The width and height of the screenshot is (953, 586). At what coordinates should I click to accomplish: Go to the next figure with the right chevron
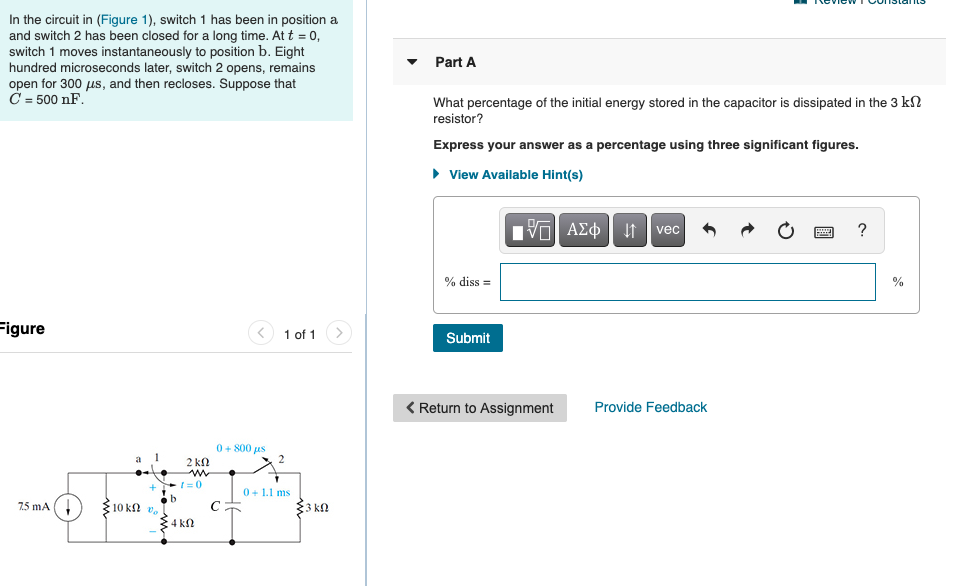[339, 334]
